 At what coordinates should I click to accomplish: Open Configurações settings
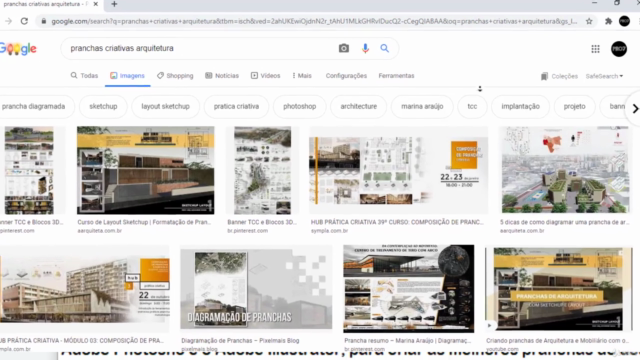coord(346,76)
